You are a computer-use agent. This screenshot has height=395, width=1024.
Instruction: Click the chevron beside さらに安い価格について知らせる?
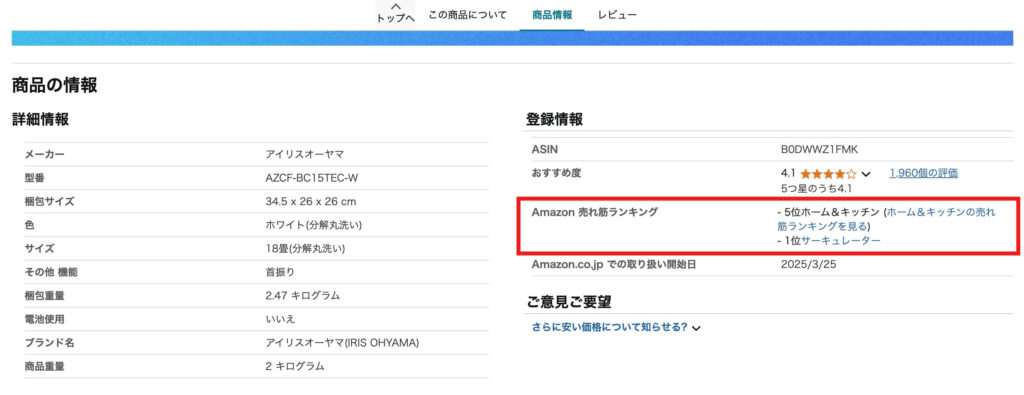pyautogui.click(x=696, y=328)
